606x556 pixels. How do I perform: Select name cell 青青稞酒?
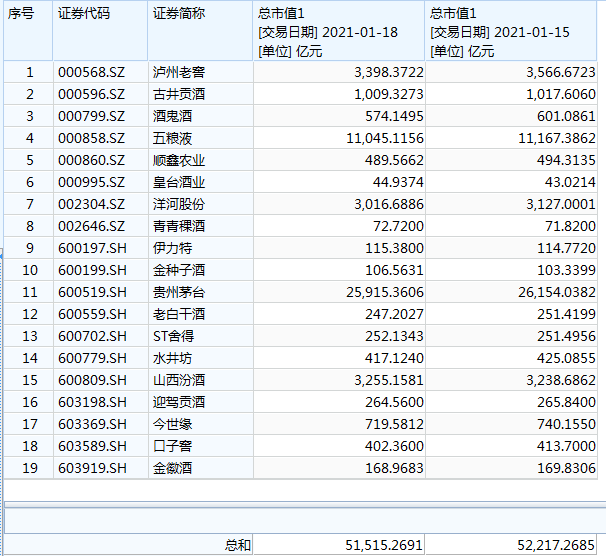(x=201, y=226)
